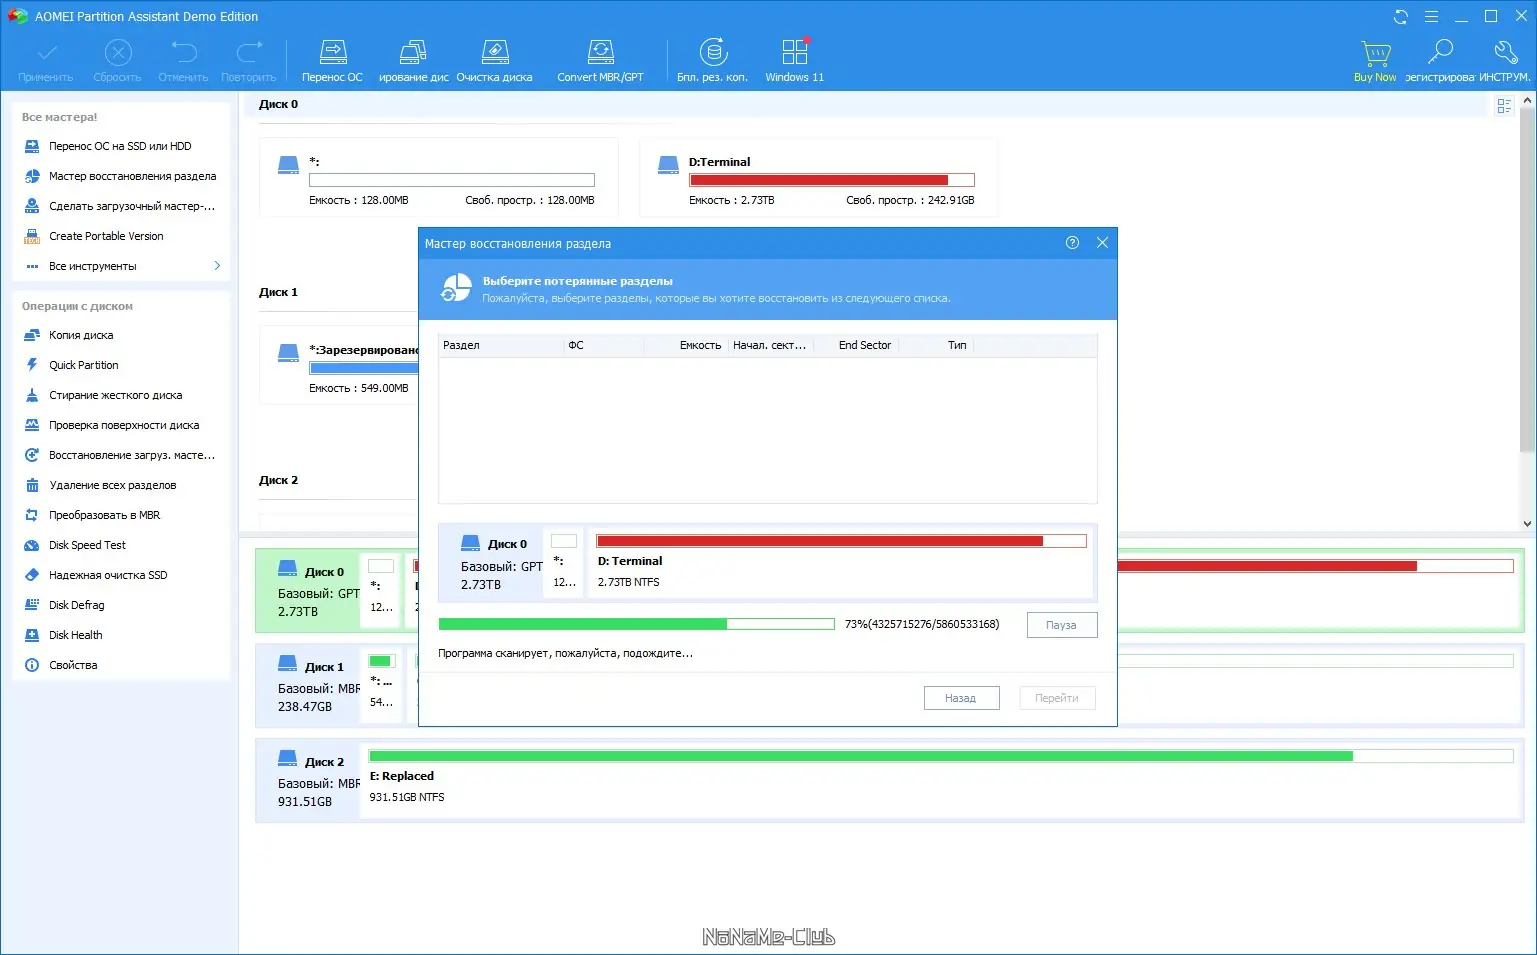This screenshot has height=955, width=1537.
Task: Open the free backup (Бпл. рез. коп.) tool
Action: coord(712,60)
